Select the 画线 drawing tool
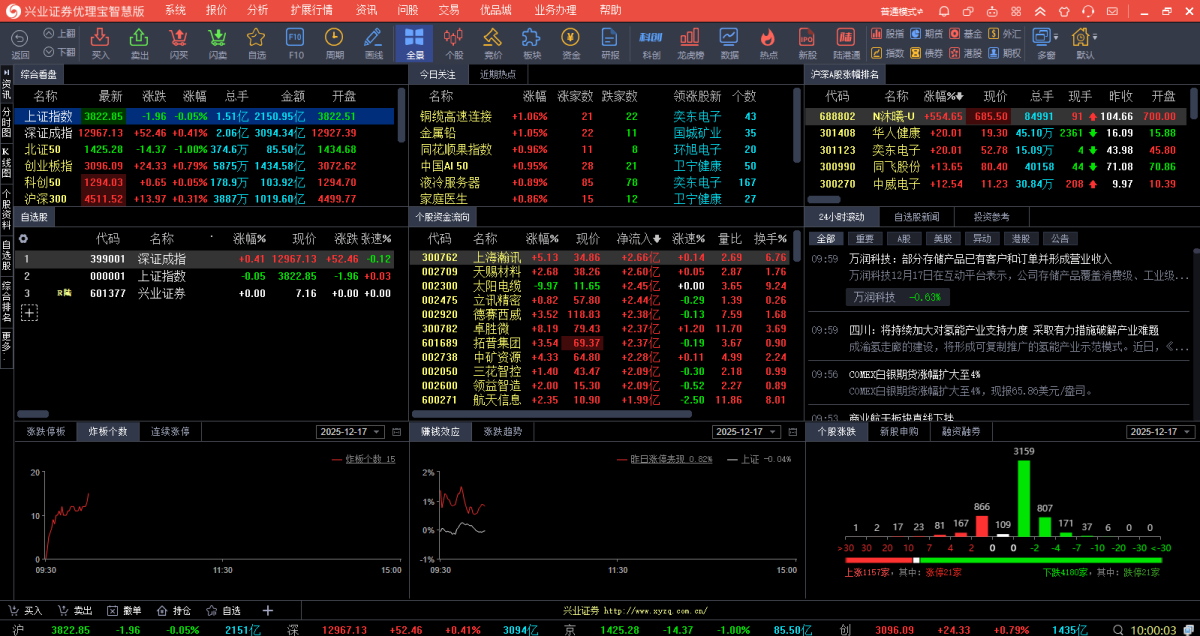This screenshot has width=1200, height=636. coord(374,42)
